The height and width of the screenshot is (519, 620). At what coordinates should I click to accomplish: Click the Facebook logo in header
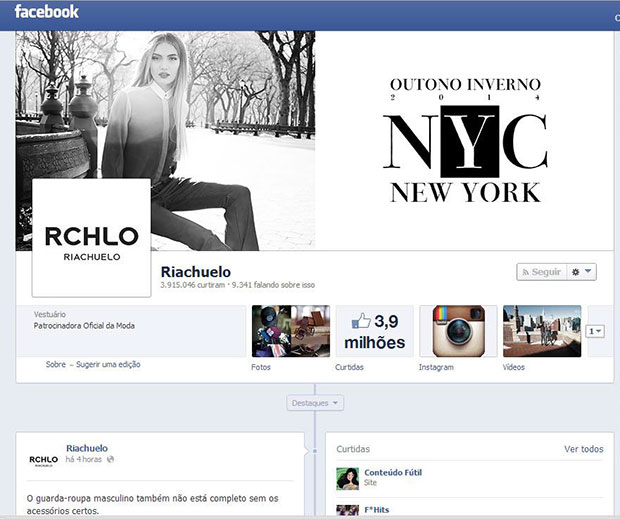pyautogui.click(x=47, y=11)
